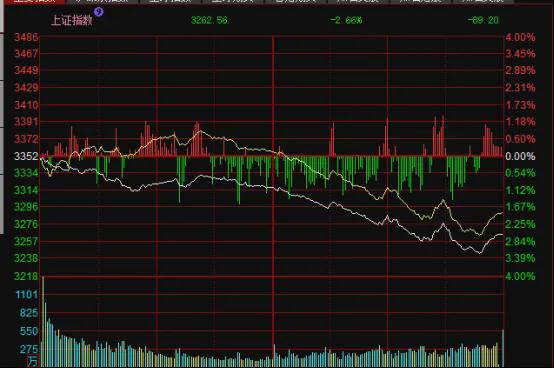Open the 上证指数 index name label
This screenshot has height=368, width=554.
click(x=72, y=20)
